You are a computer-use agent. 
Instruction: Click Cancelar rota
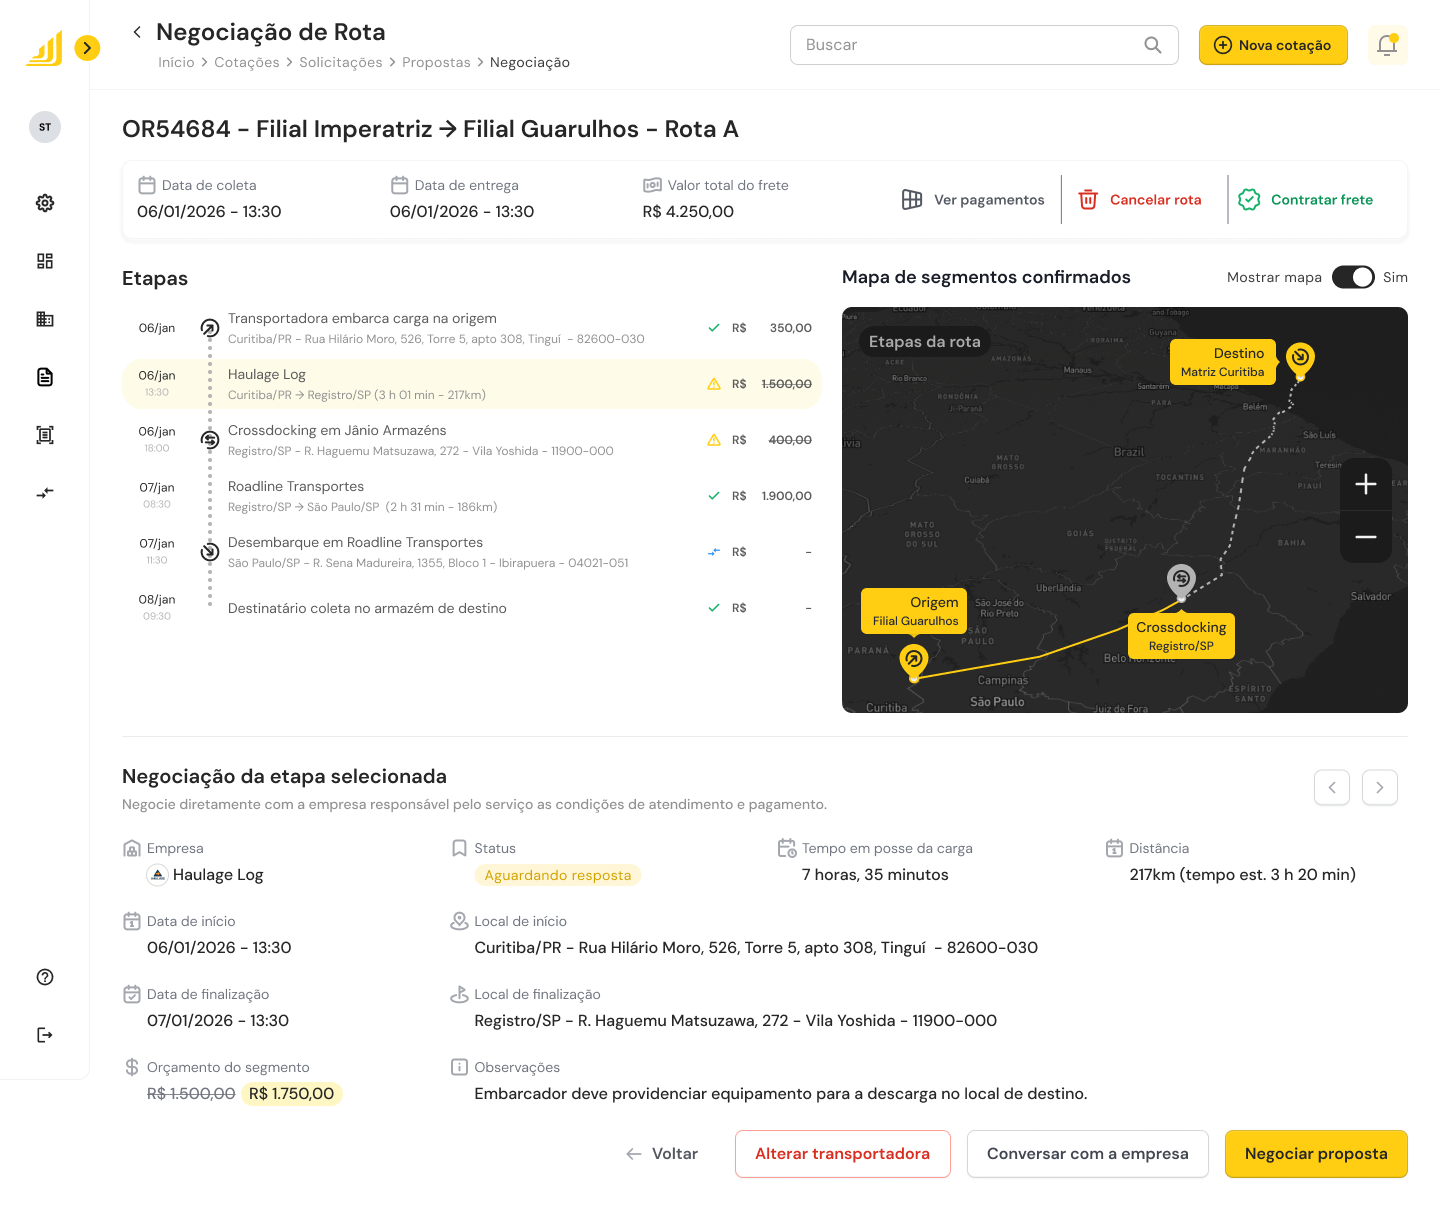coord(1141,200)
